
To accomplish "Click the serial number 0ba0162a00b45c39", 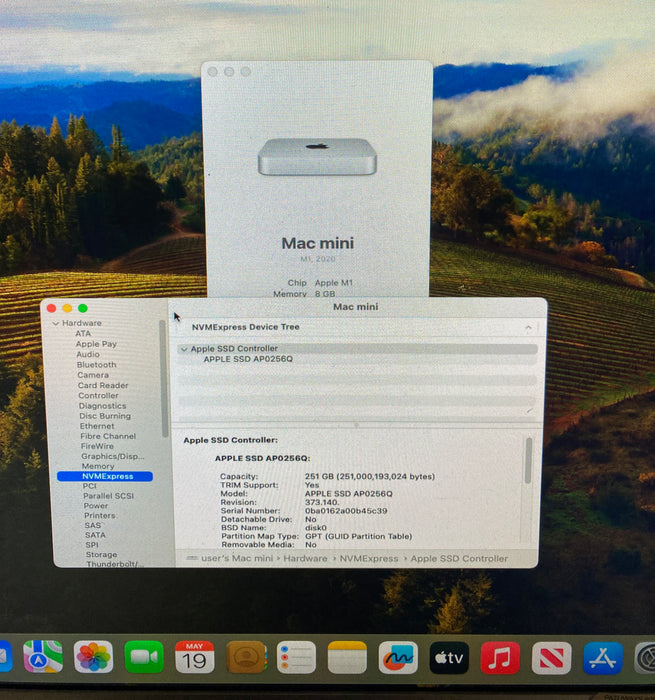I will [346, 511].
